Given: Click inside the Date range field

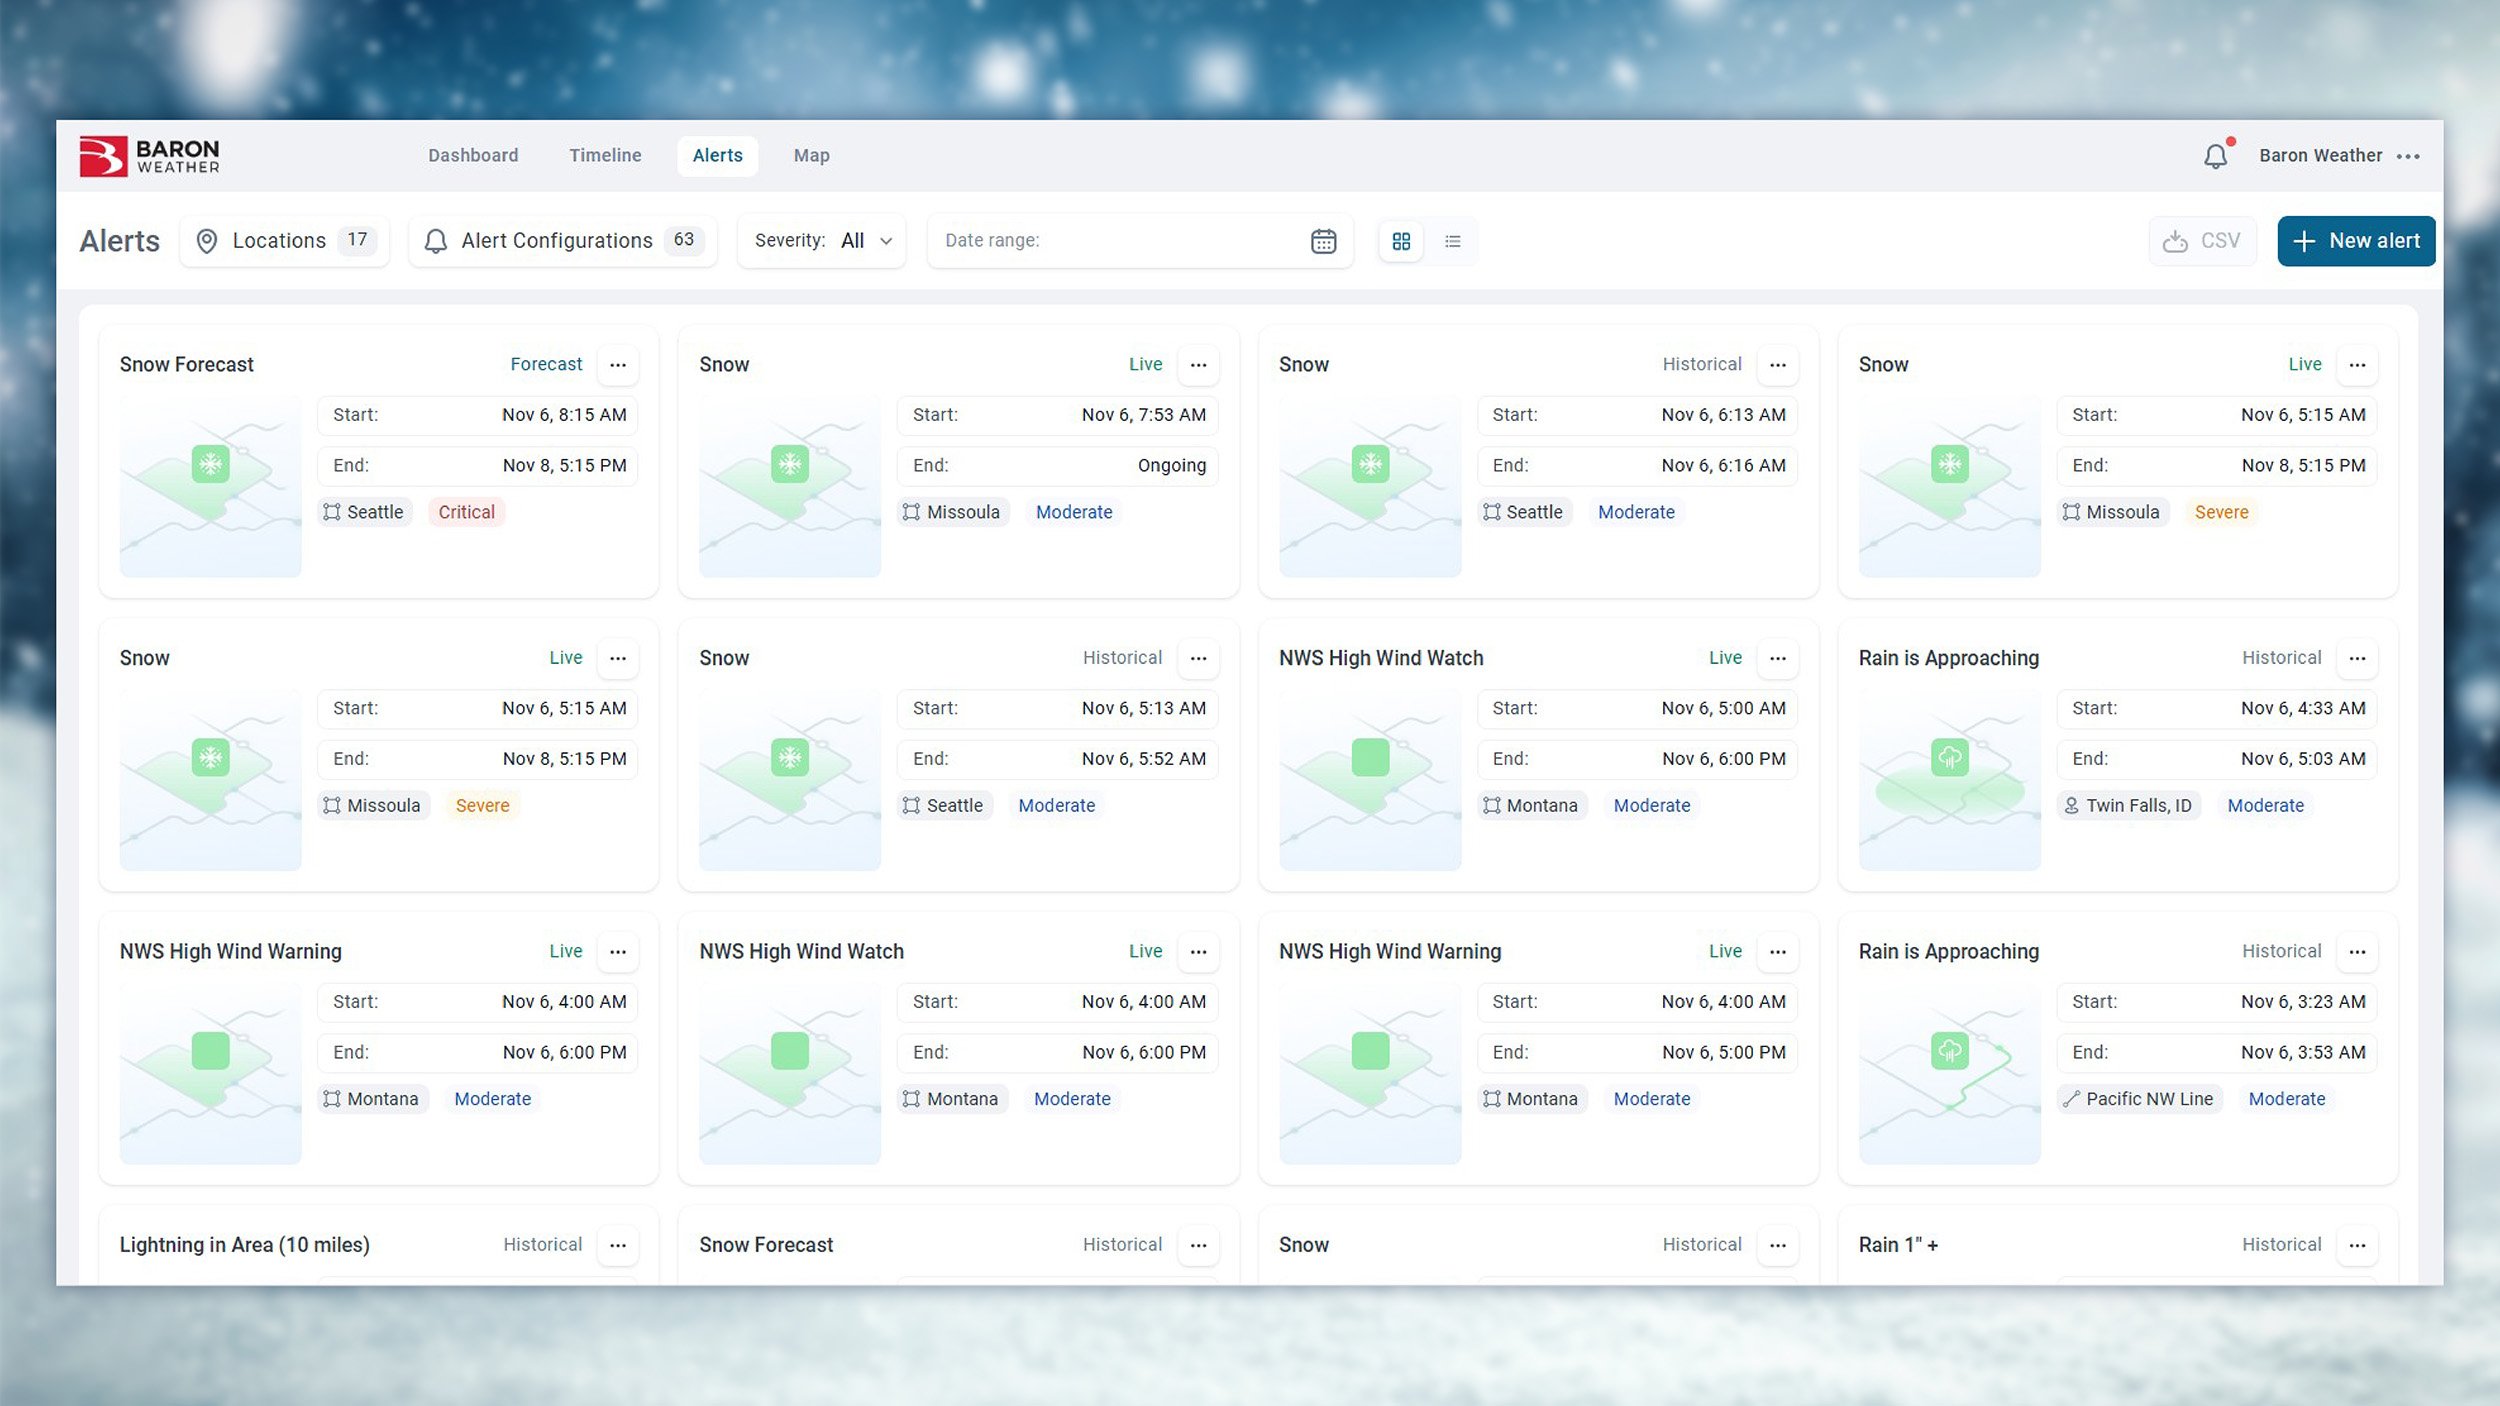Looking at the screenshot, I should 1100,240.
